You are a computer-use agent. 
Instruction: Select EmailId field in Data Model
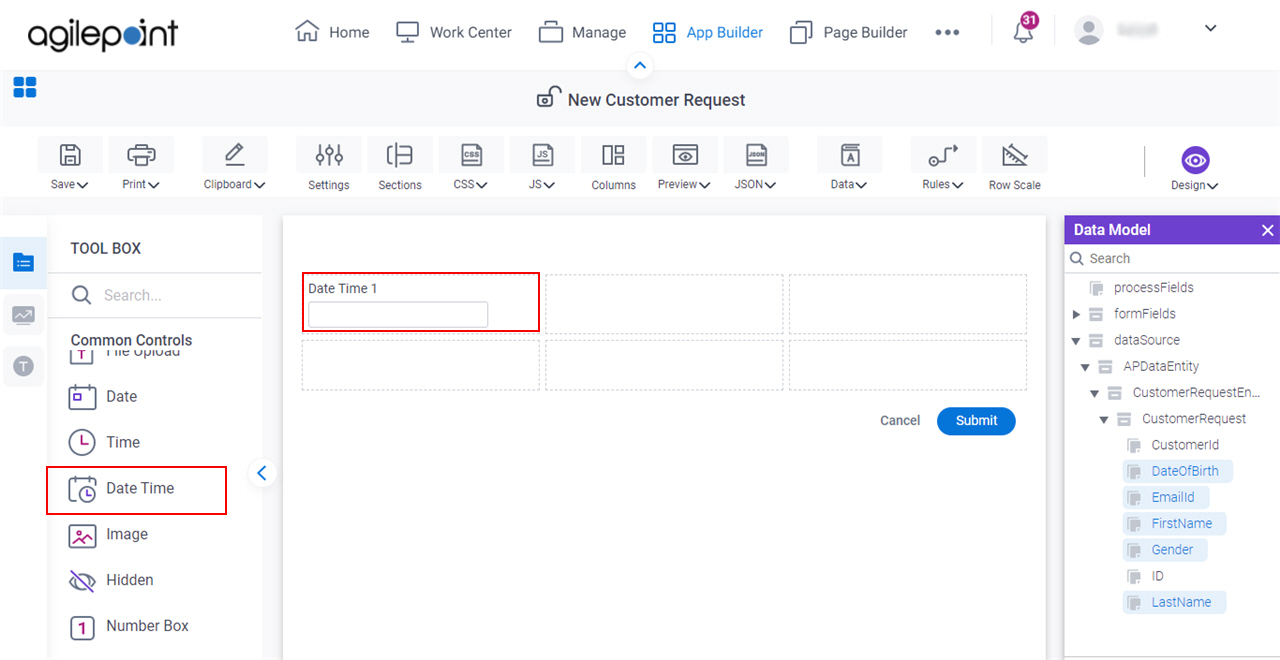pos(1166,497)
